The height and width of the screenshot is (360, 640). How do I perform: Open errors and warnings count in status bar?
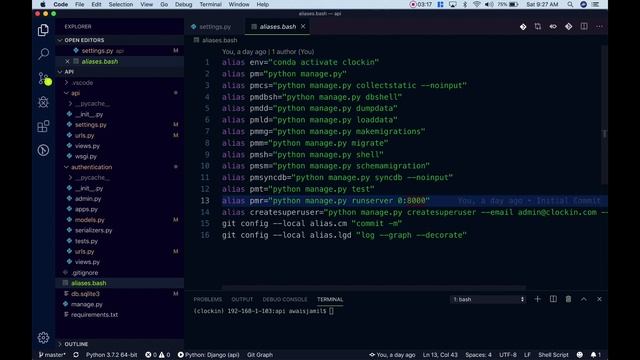[158, 355]
